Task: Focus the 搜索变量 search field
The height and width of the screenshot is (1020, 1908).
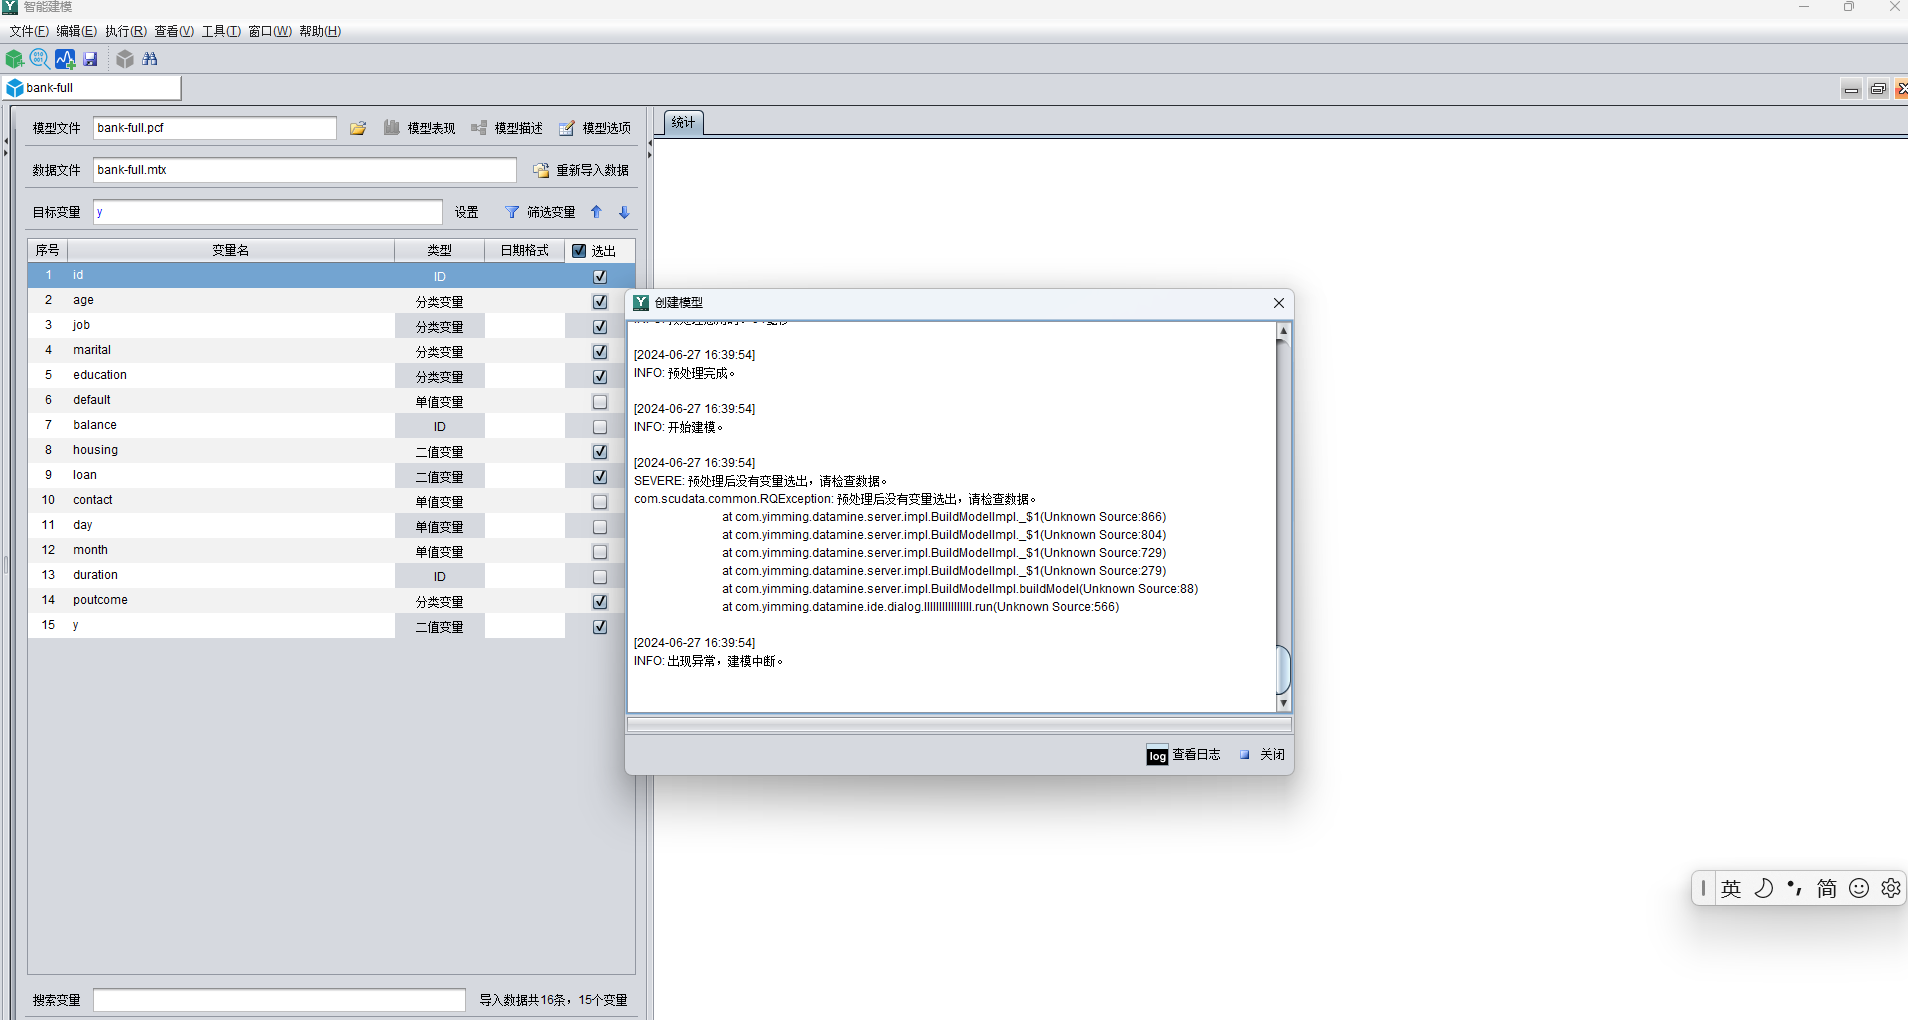Action: coord(279,1000)
